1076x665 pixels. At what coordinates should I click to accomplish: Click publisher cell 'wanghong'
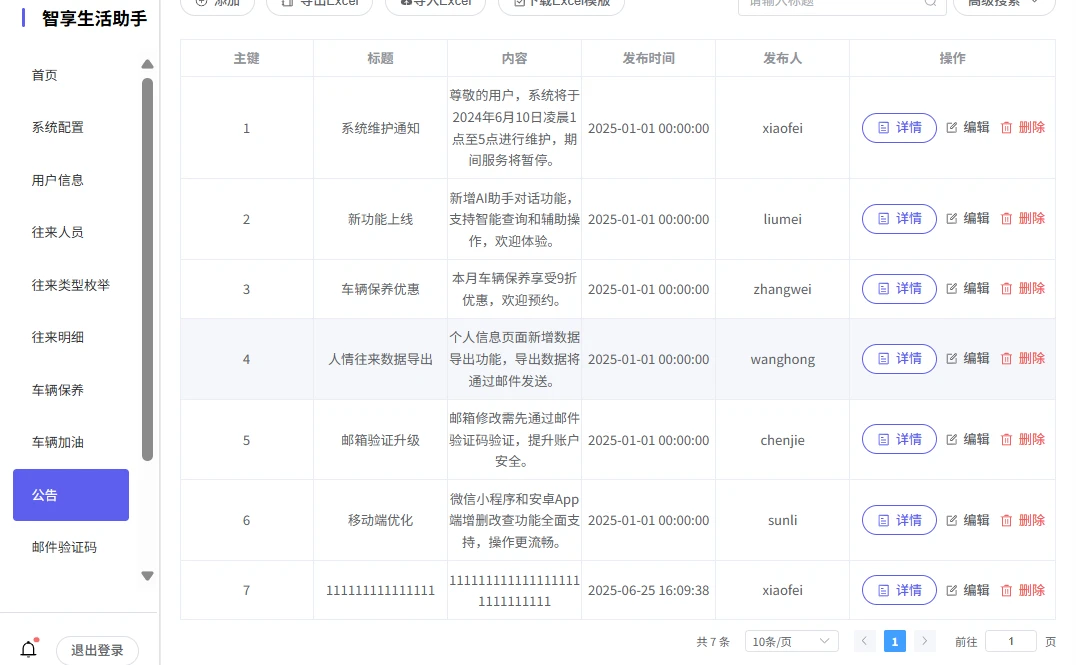click(782, 359)
